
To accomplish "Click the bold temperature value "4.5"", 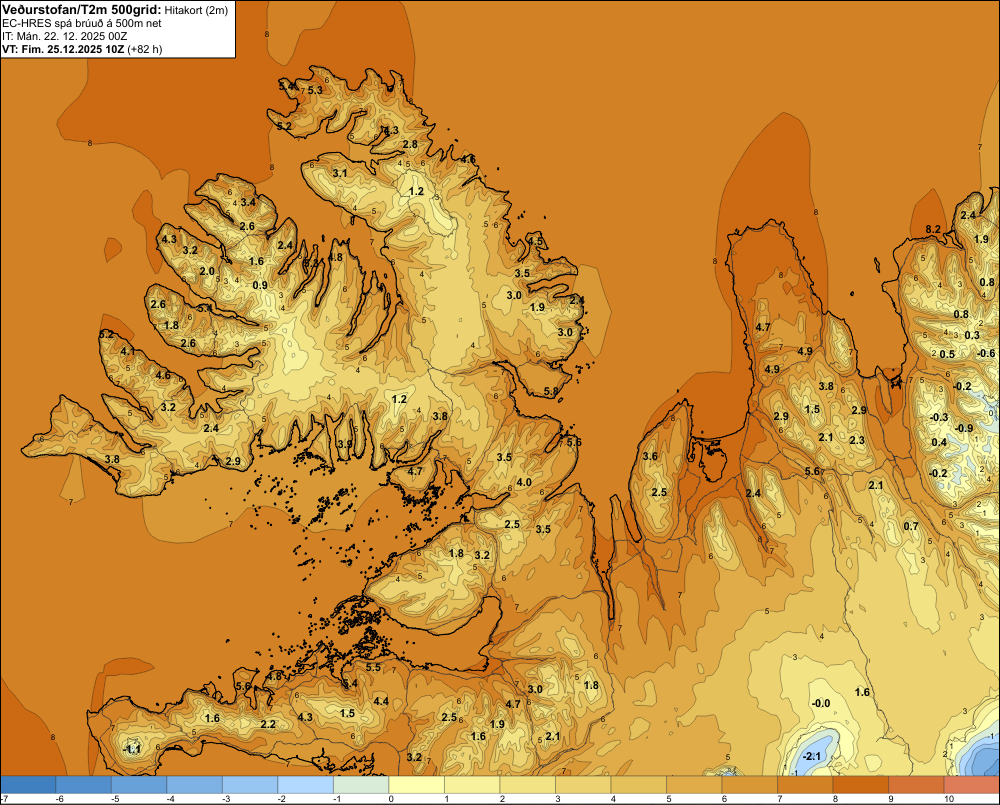I will click(x=535, y=241).
